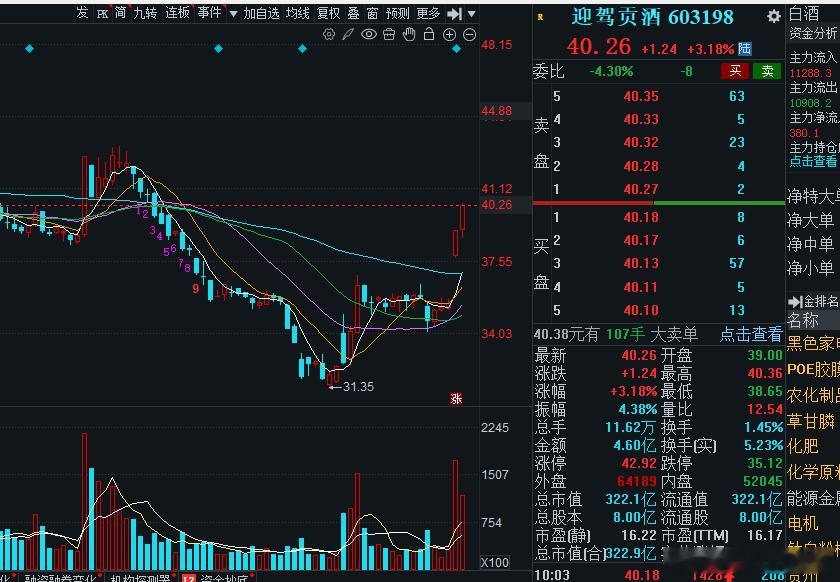The width and height of the screenshot is (840, 582).
Task: Zoom in chart with plus icon
Action: click(x=449, y=35)
